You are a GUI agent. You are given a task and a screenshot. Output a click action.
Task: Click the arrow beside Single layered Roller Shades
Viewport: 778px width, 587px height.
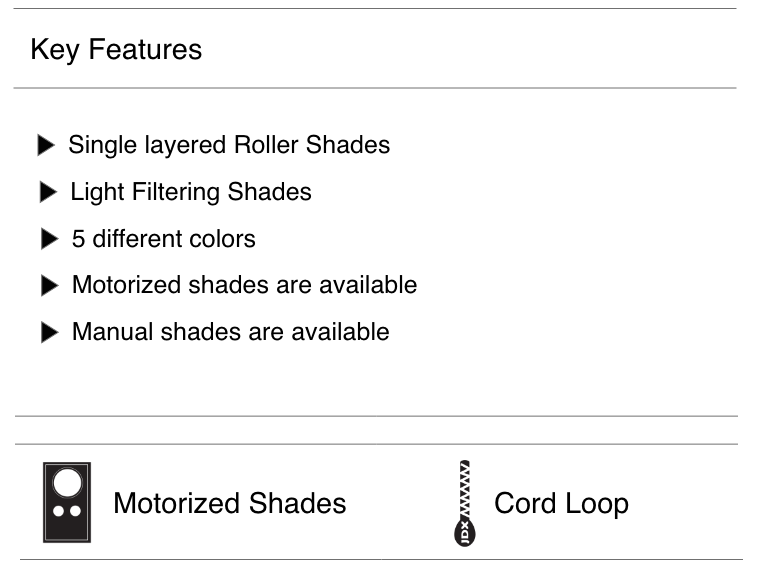tap(46, 146)
